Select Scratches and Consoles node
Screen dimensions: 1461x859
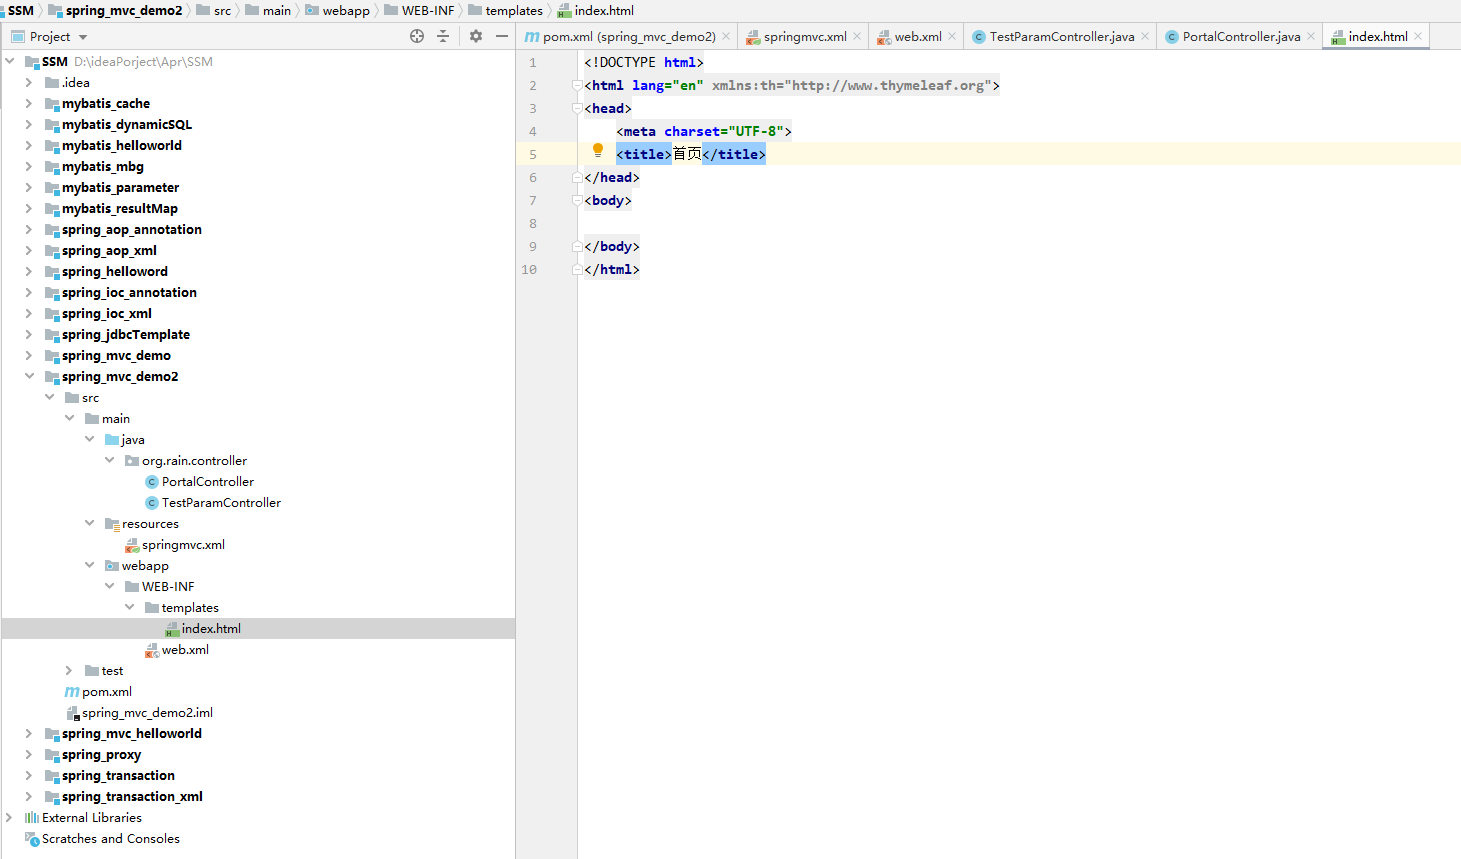(x=111, y=838)
